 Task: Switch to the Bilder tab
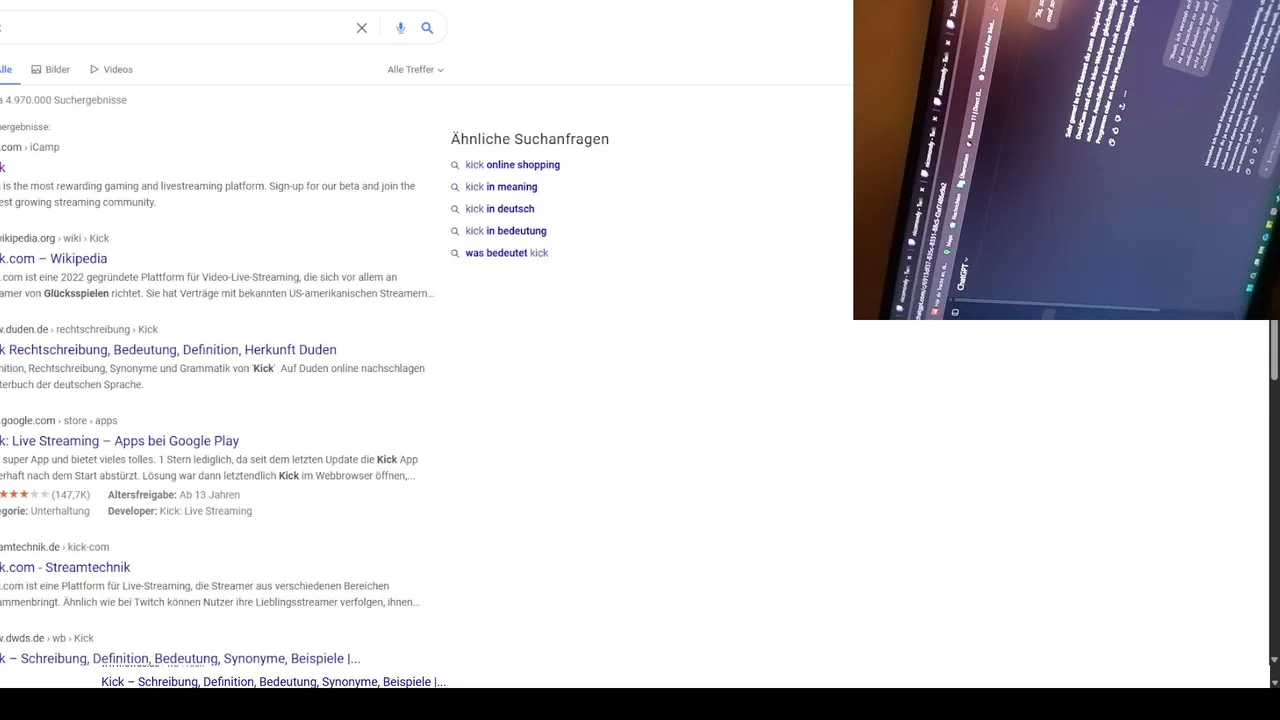coord(51,70)
